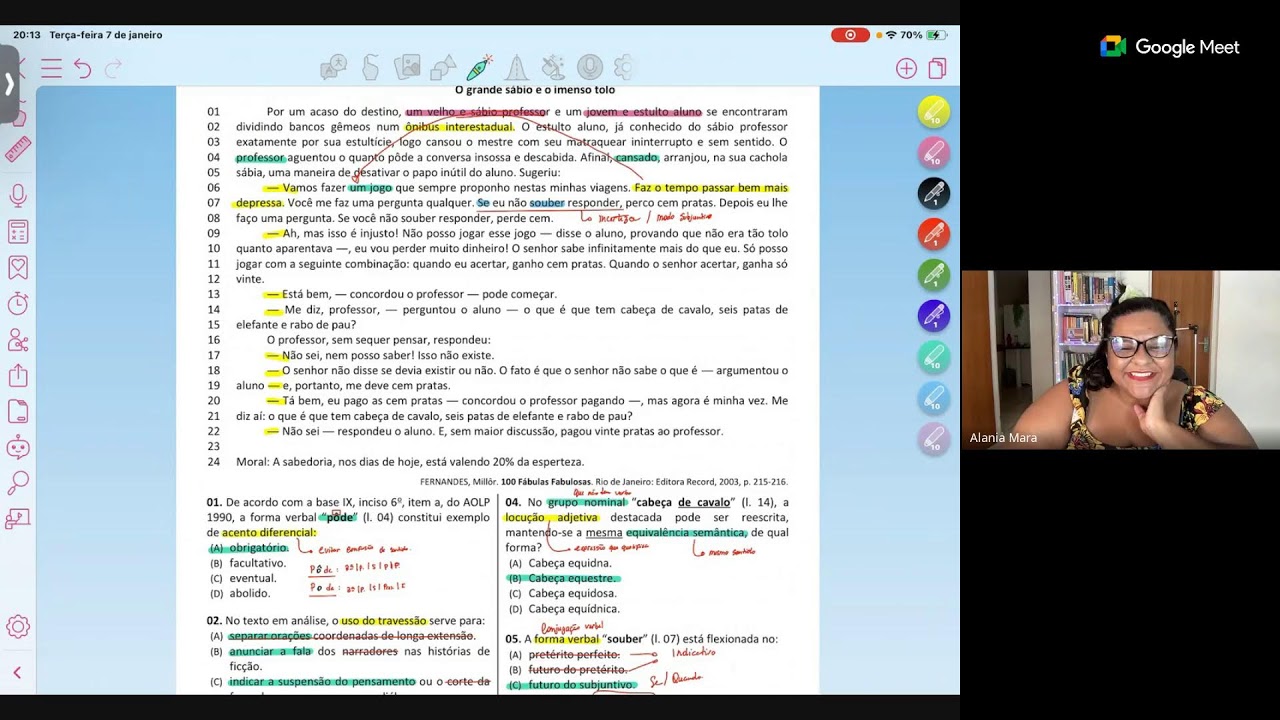Tap the battery 70% indicator
This screenshot has height=720, width=1280.
pyautogui.click(x=924, y=35)
